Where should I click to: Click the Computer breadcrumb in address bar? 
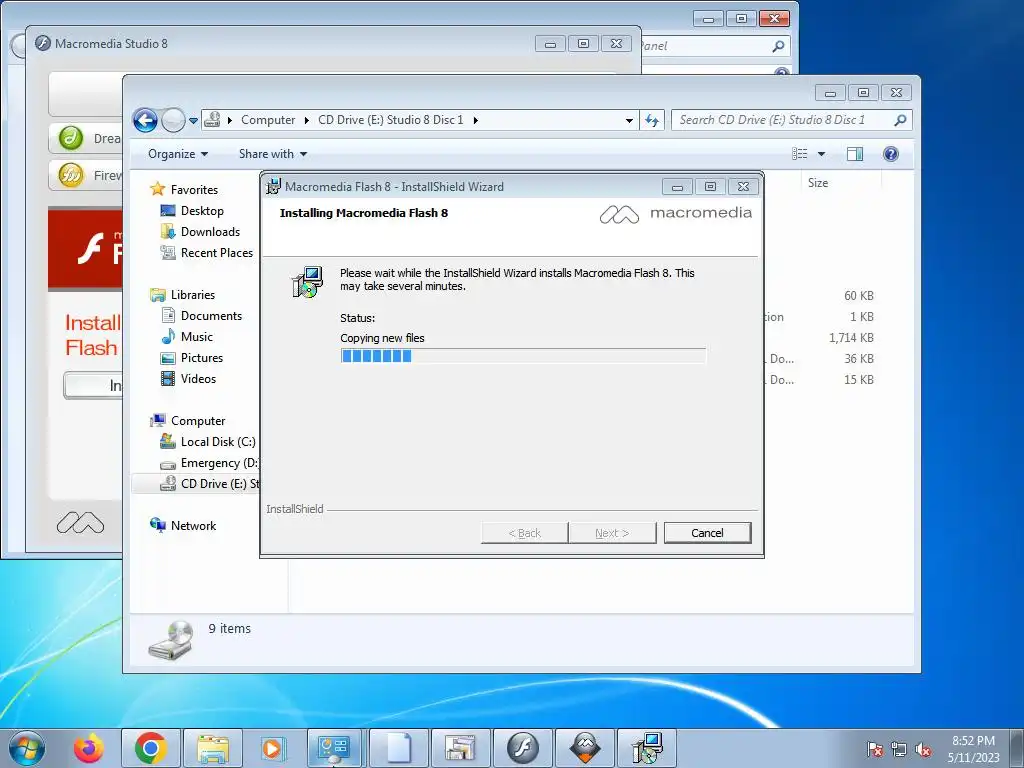(268, 120)
